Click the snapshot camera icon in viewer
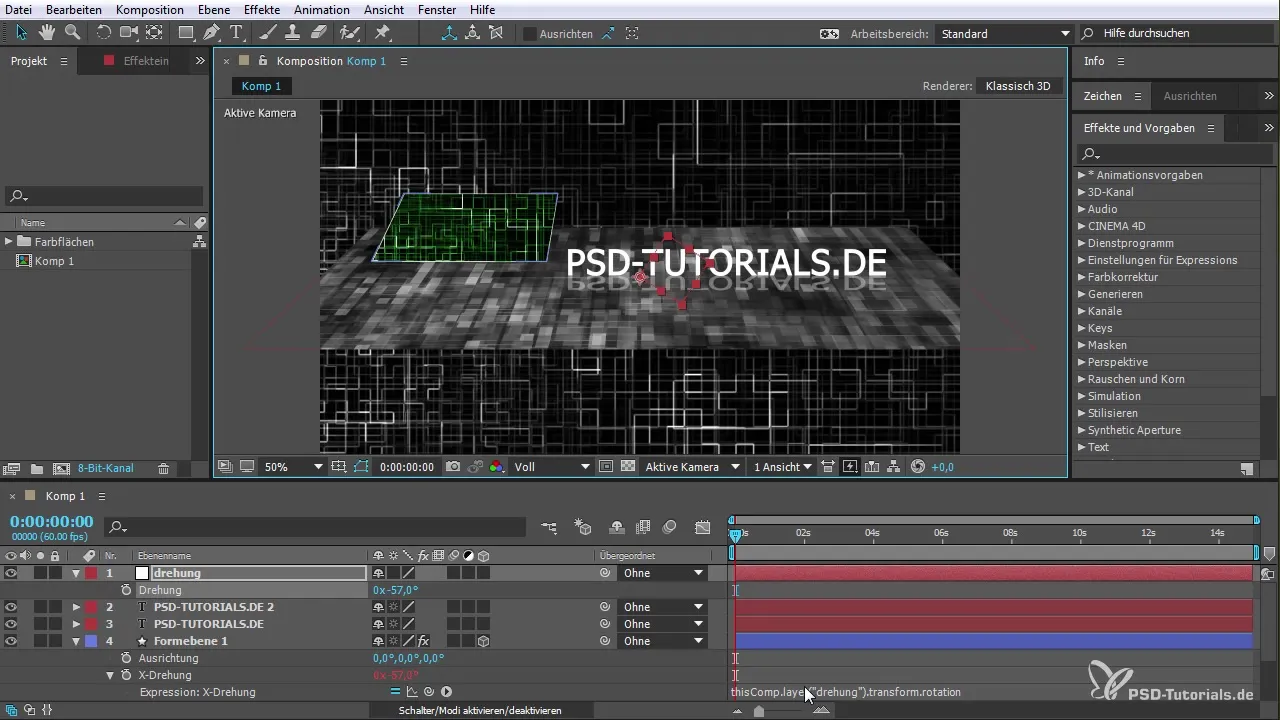 [x=453, y=467]
